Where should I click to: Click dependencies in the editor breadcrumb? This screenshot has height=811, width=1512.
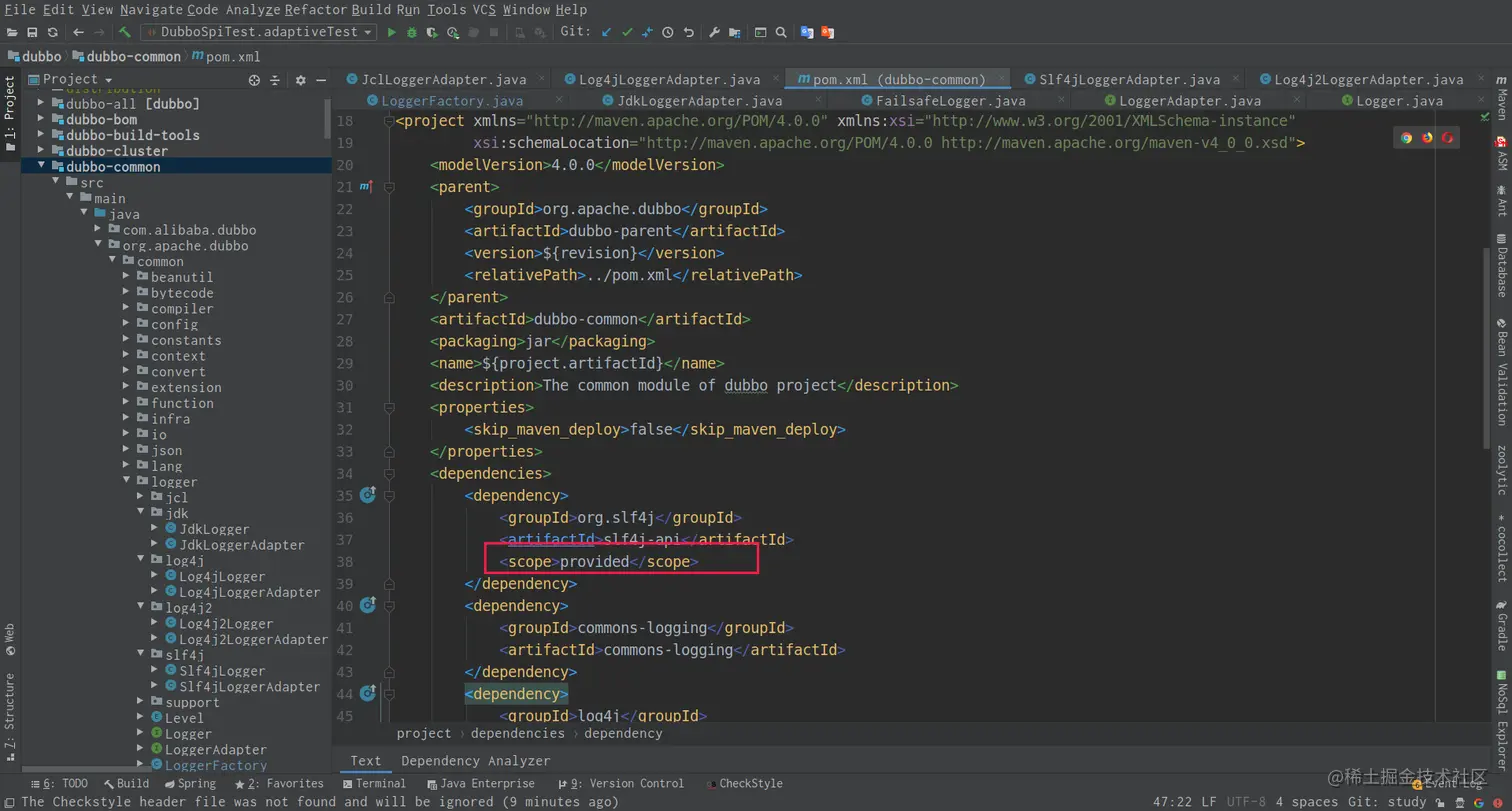click(x=518, y=733)
